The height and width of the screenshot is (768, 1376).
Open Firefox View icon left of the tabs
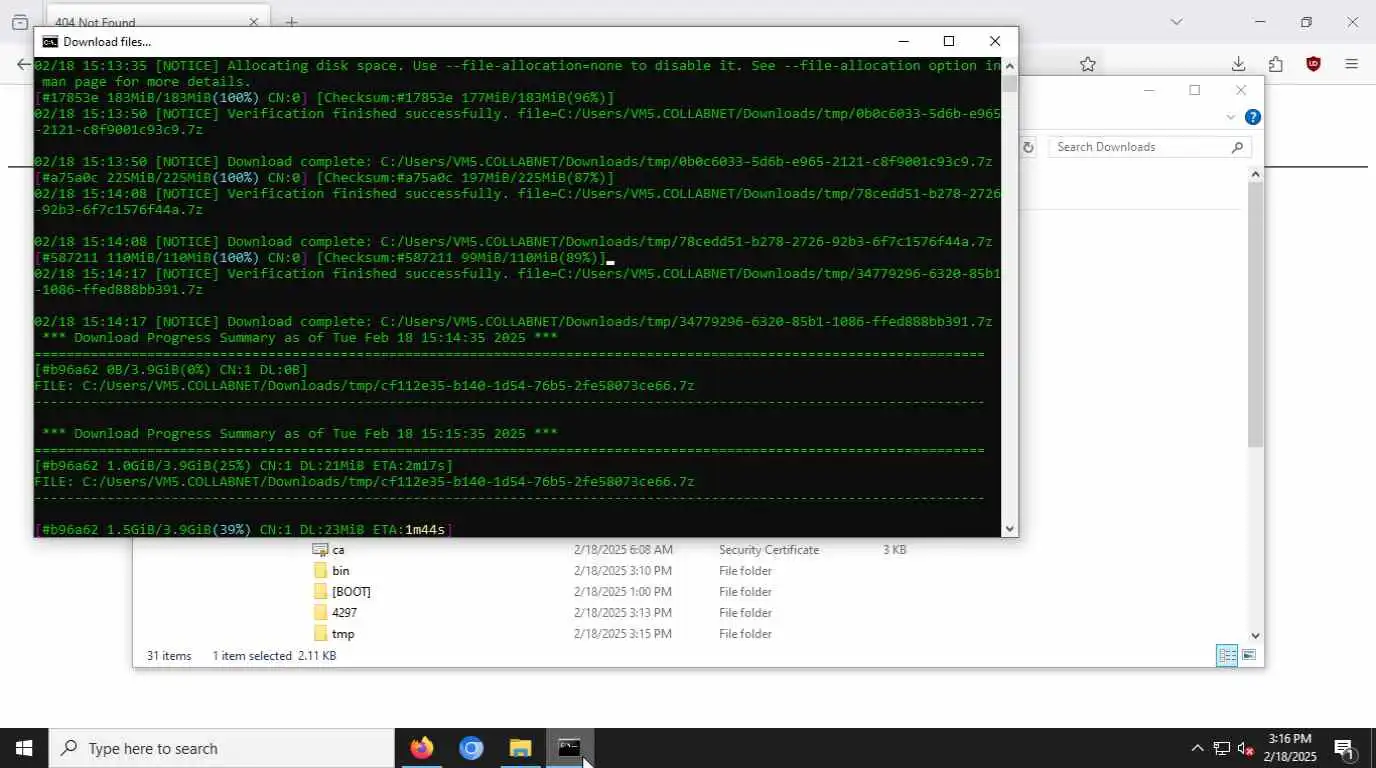[x=20, y=22]
